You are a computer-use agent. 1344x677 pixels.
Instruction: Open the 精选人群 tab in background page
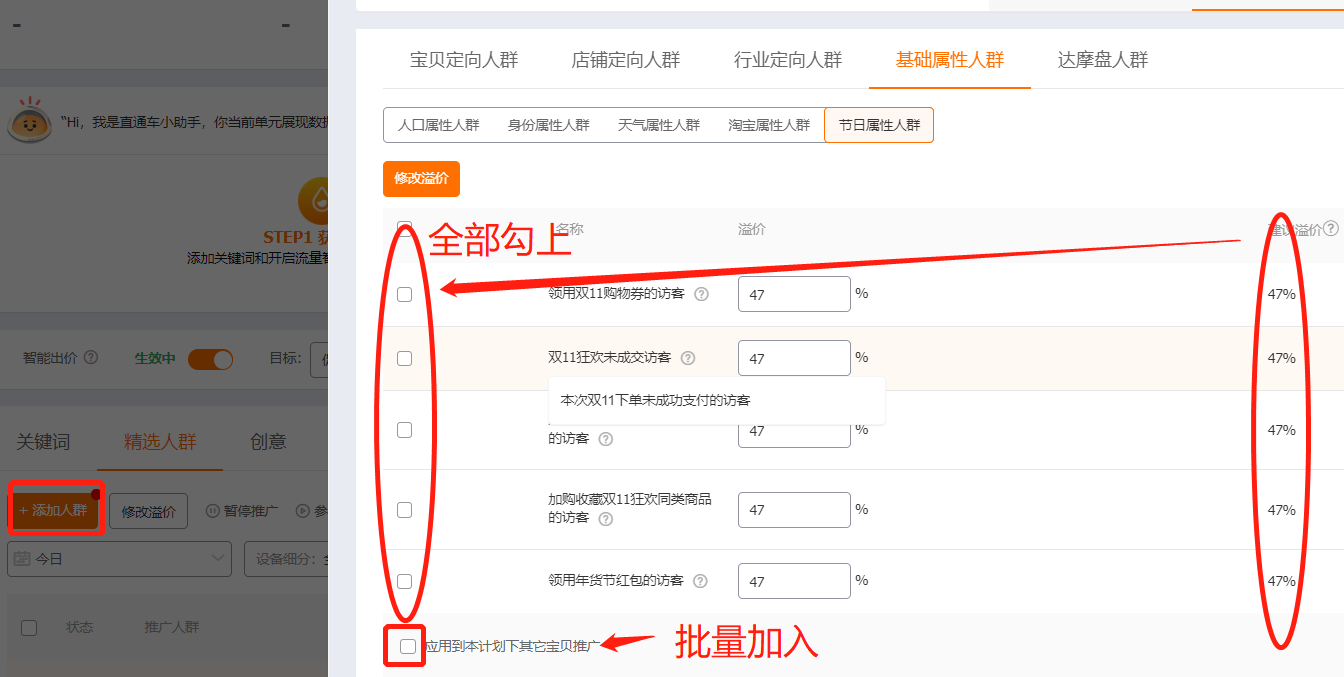tap(160, 442)
